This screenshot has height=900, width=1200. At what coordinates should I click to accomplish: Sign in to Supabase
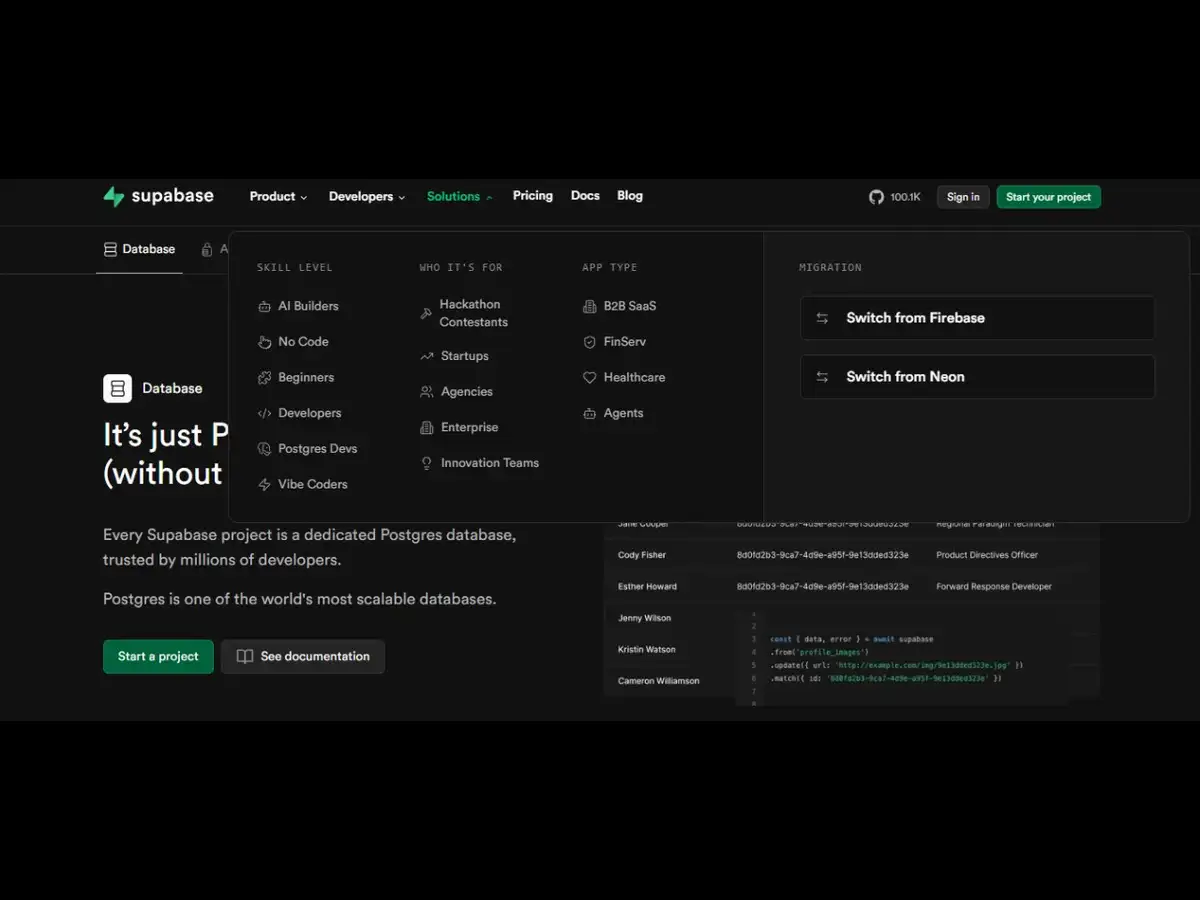tap(962, 197)
